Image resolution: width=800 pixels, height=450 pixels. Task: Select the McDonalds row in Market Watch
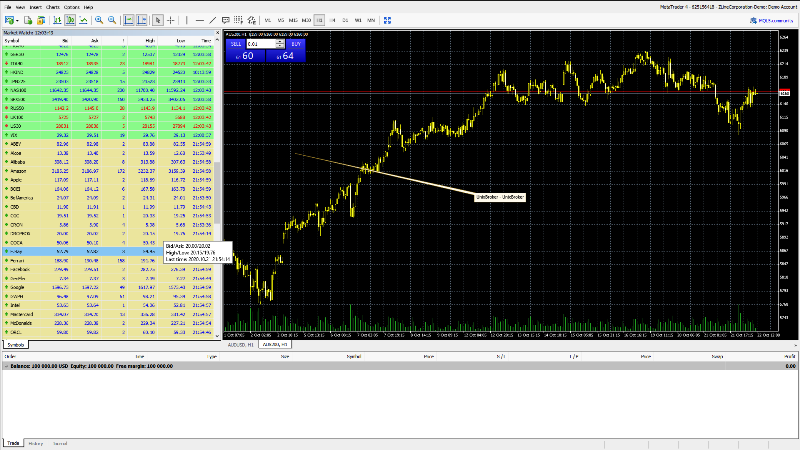108,323
